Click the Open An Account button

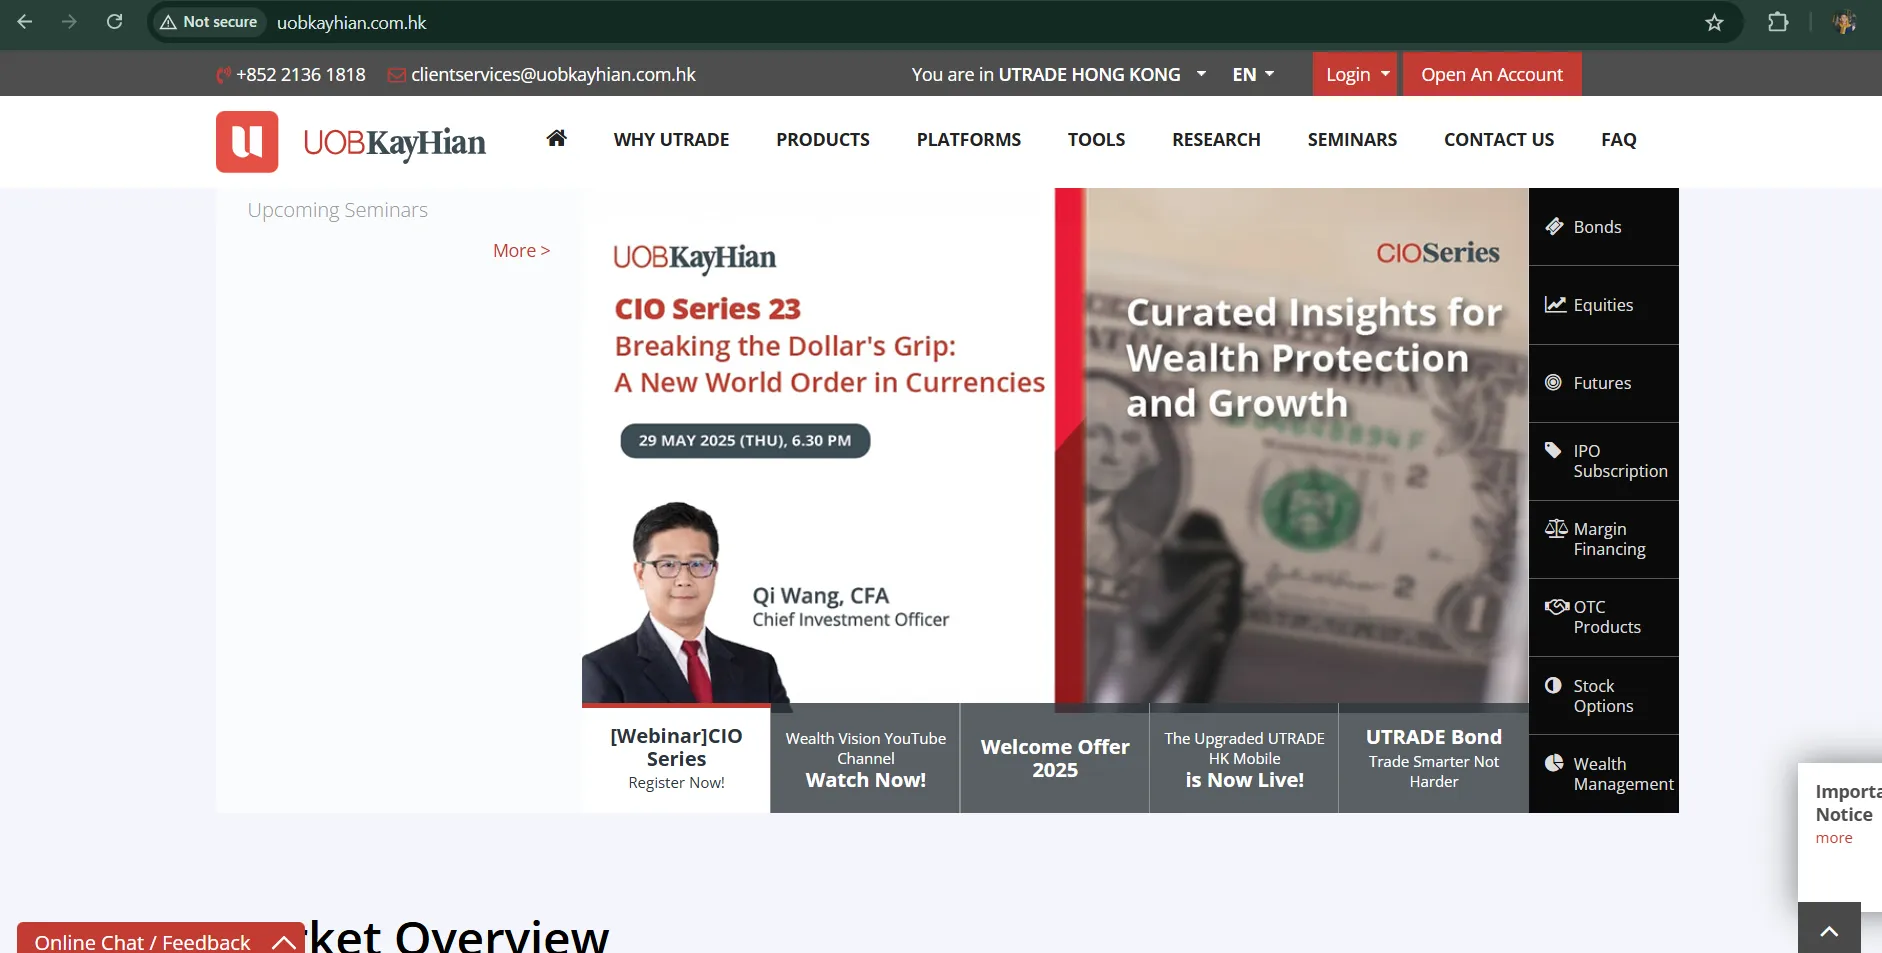click(1492, 74)
